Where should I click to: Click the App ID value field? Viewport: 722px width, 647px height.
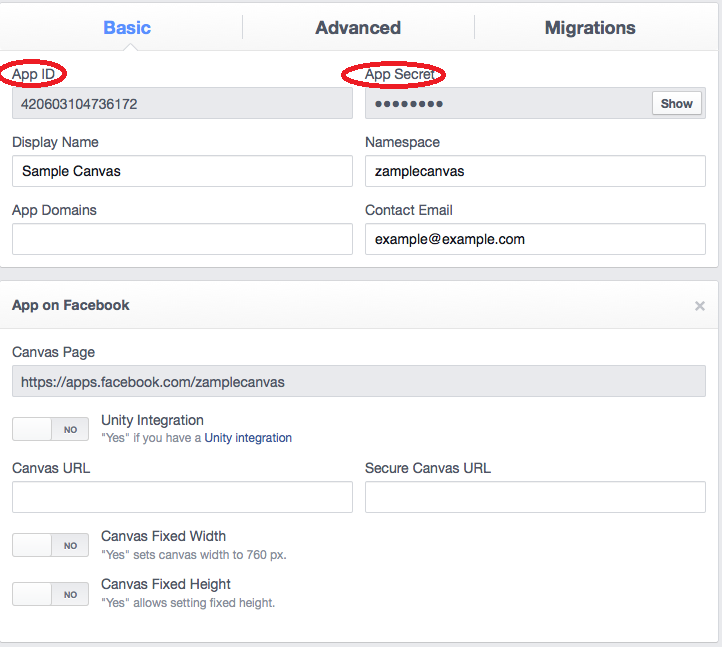182,104
